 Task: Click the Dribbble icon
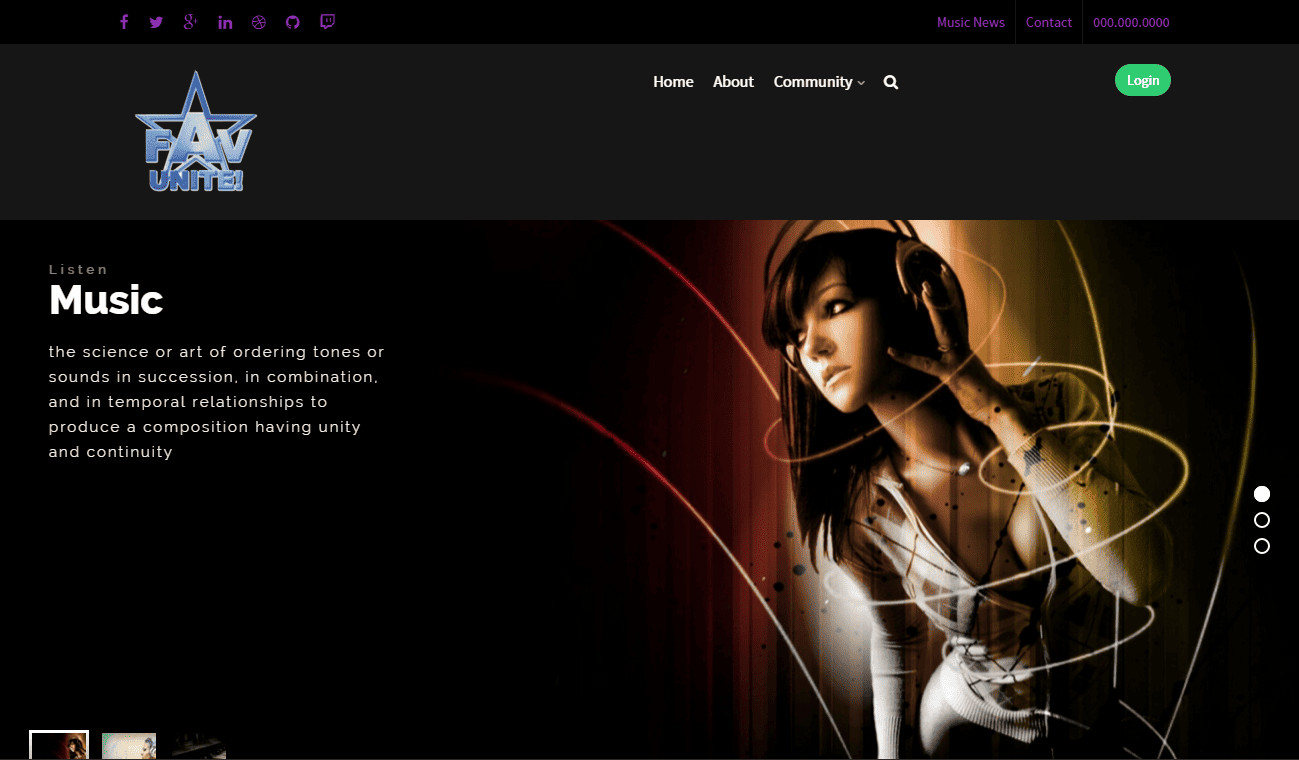click(259, 22)
